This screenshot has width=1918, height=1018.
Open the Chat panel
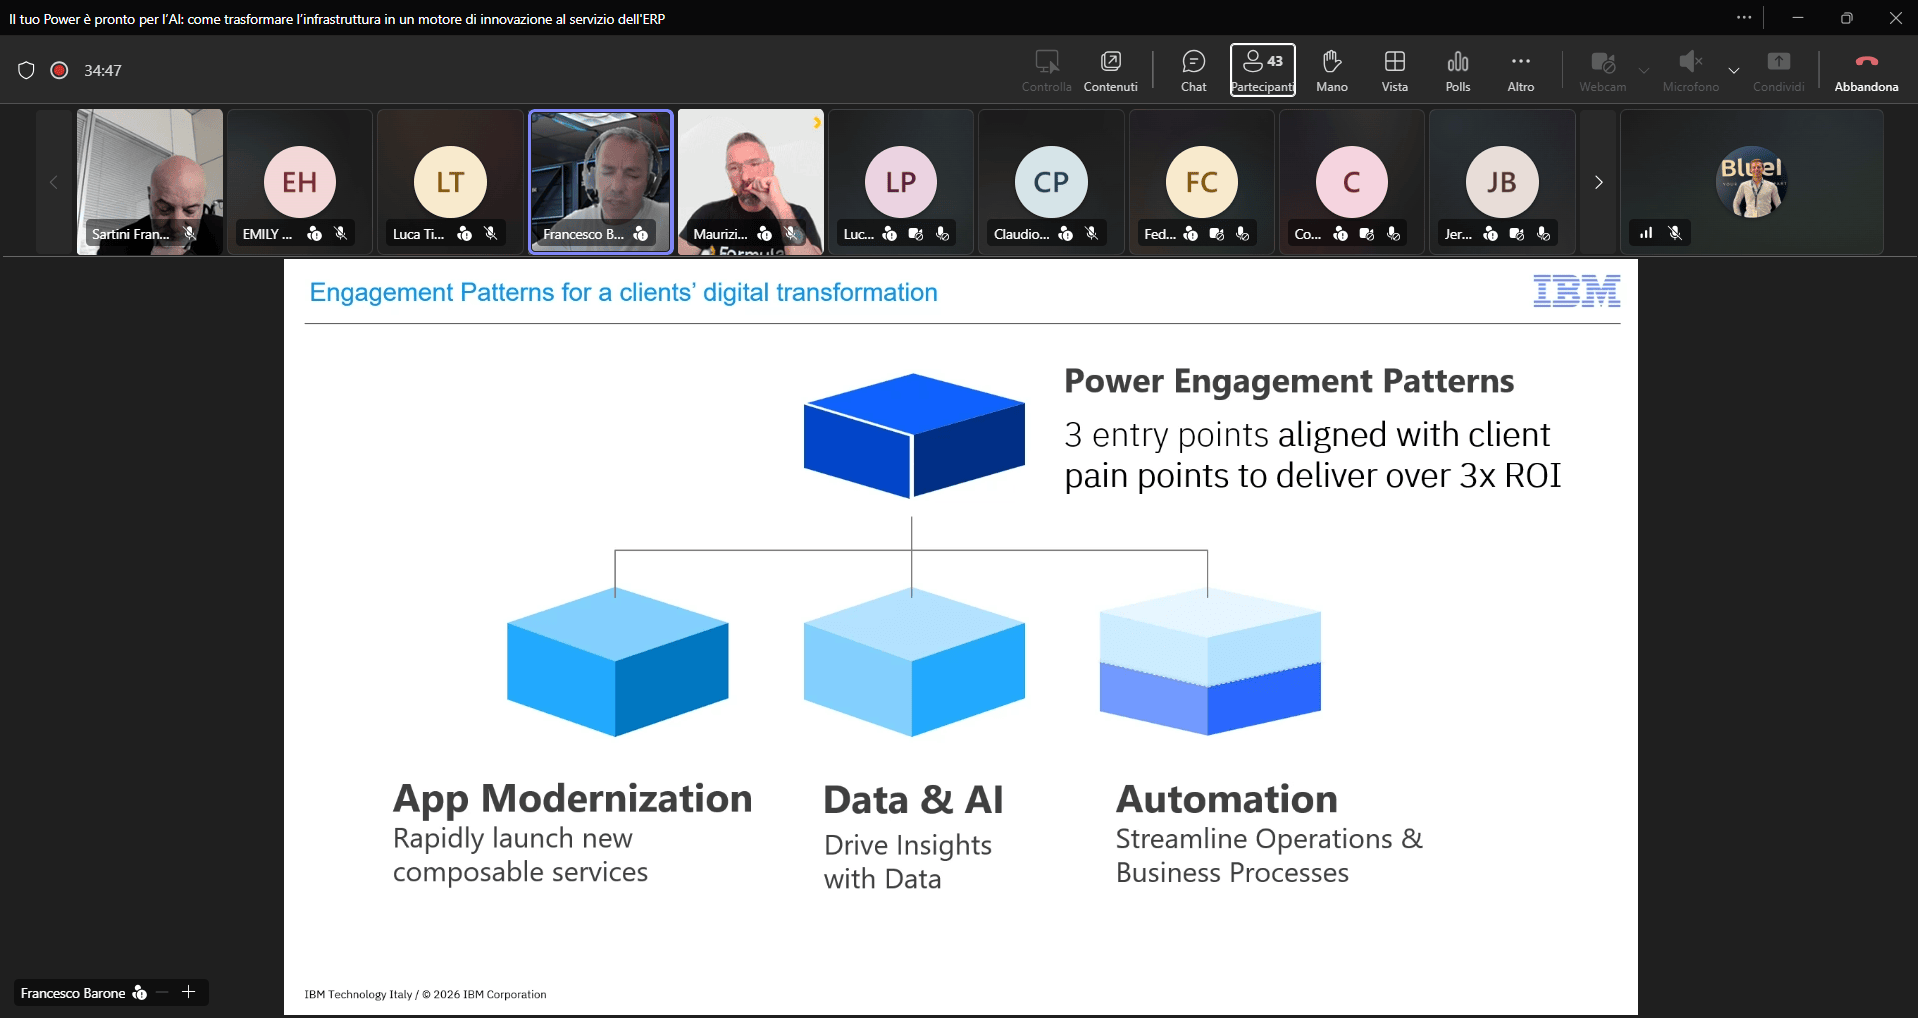pos(1193,71)
